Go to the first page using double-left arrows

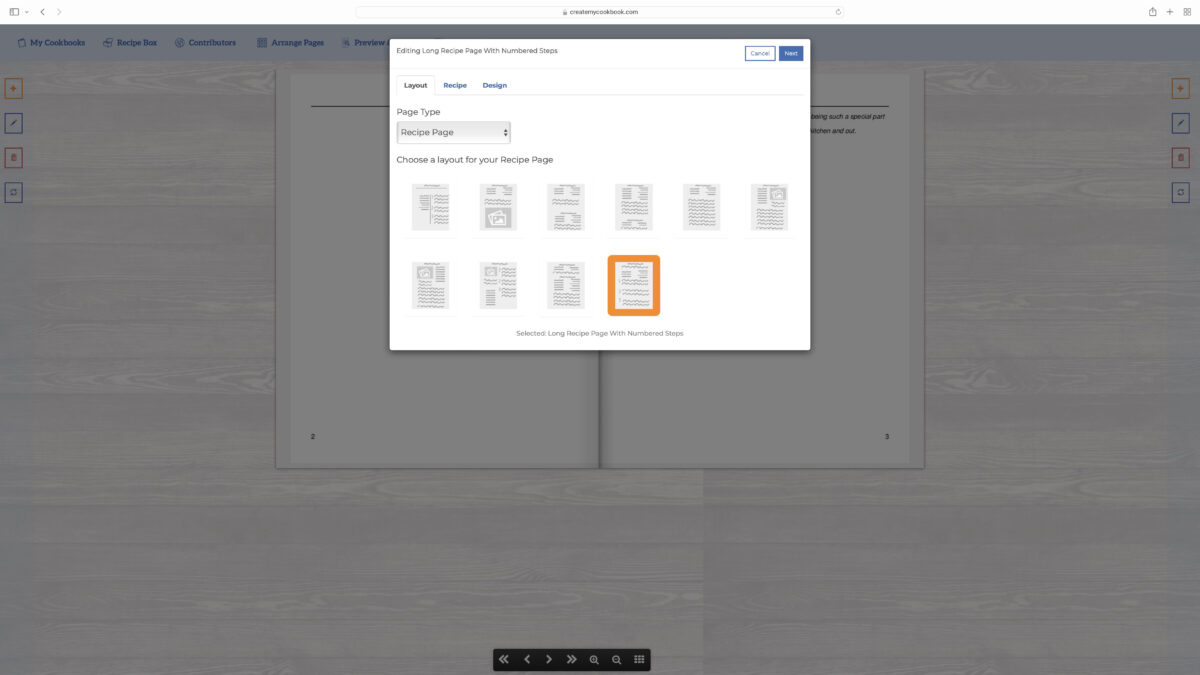tap(504, 660)
